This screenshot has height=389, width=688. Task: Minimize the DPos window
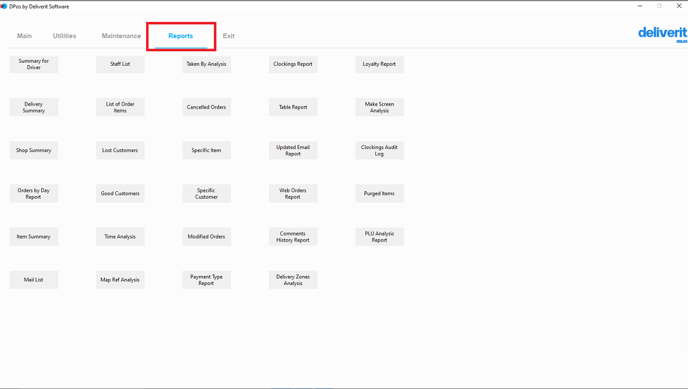click(x=640, y=6)
